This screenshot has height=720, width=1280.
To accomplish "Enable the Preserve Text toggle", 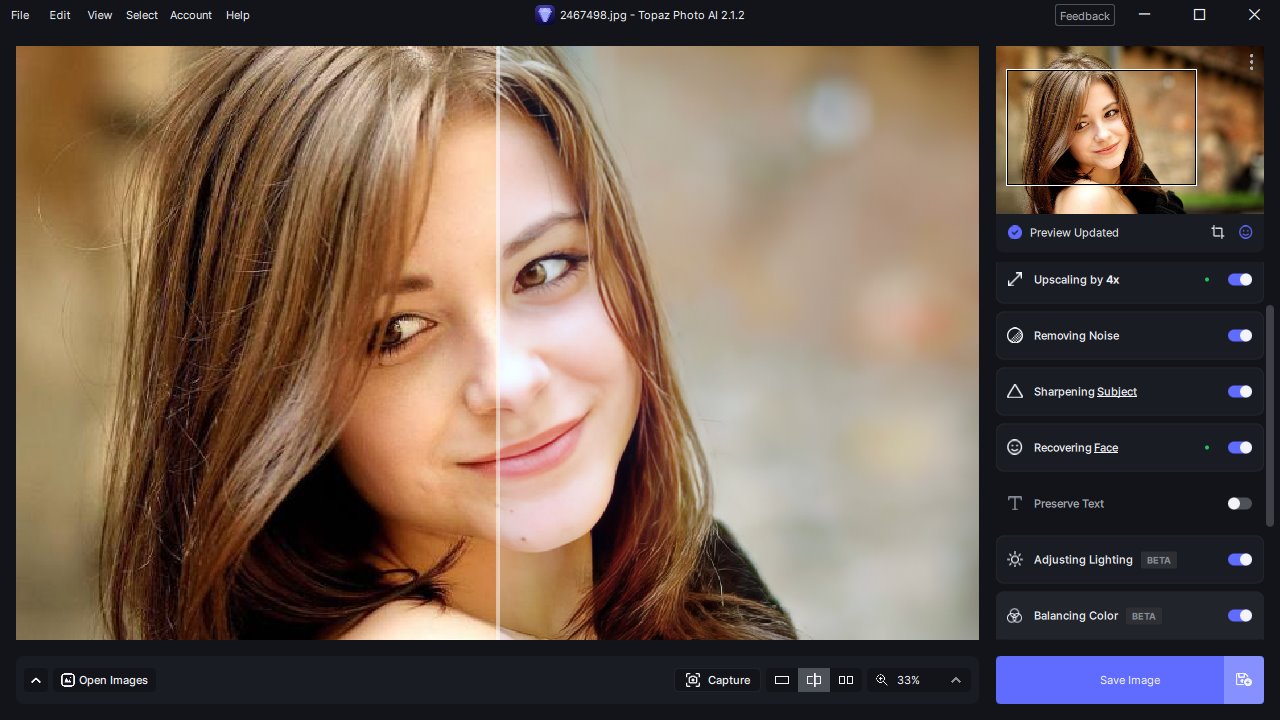I will (1239, 504).
